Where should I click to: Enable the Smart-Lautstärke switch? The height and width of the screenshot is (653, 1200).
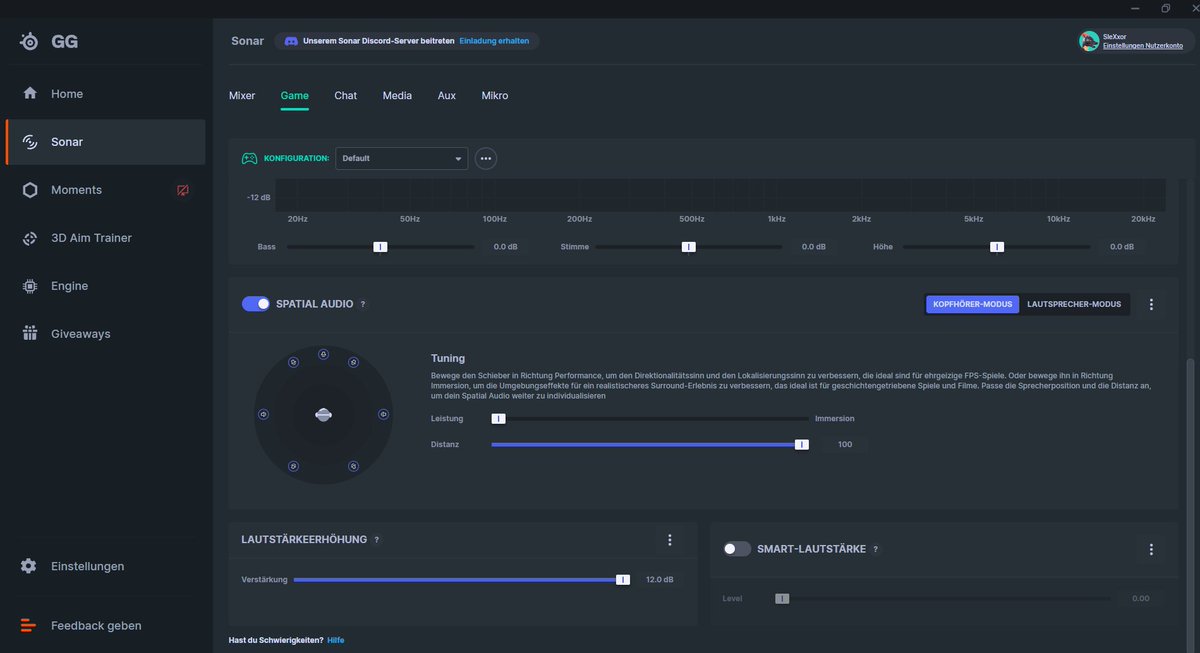(x=737, y=549)
